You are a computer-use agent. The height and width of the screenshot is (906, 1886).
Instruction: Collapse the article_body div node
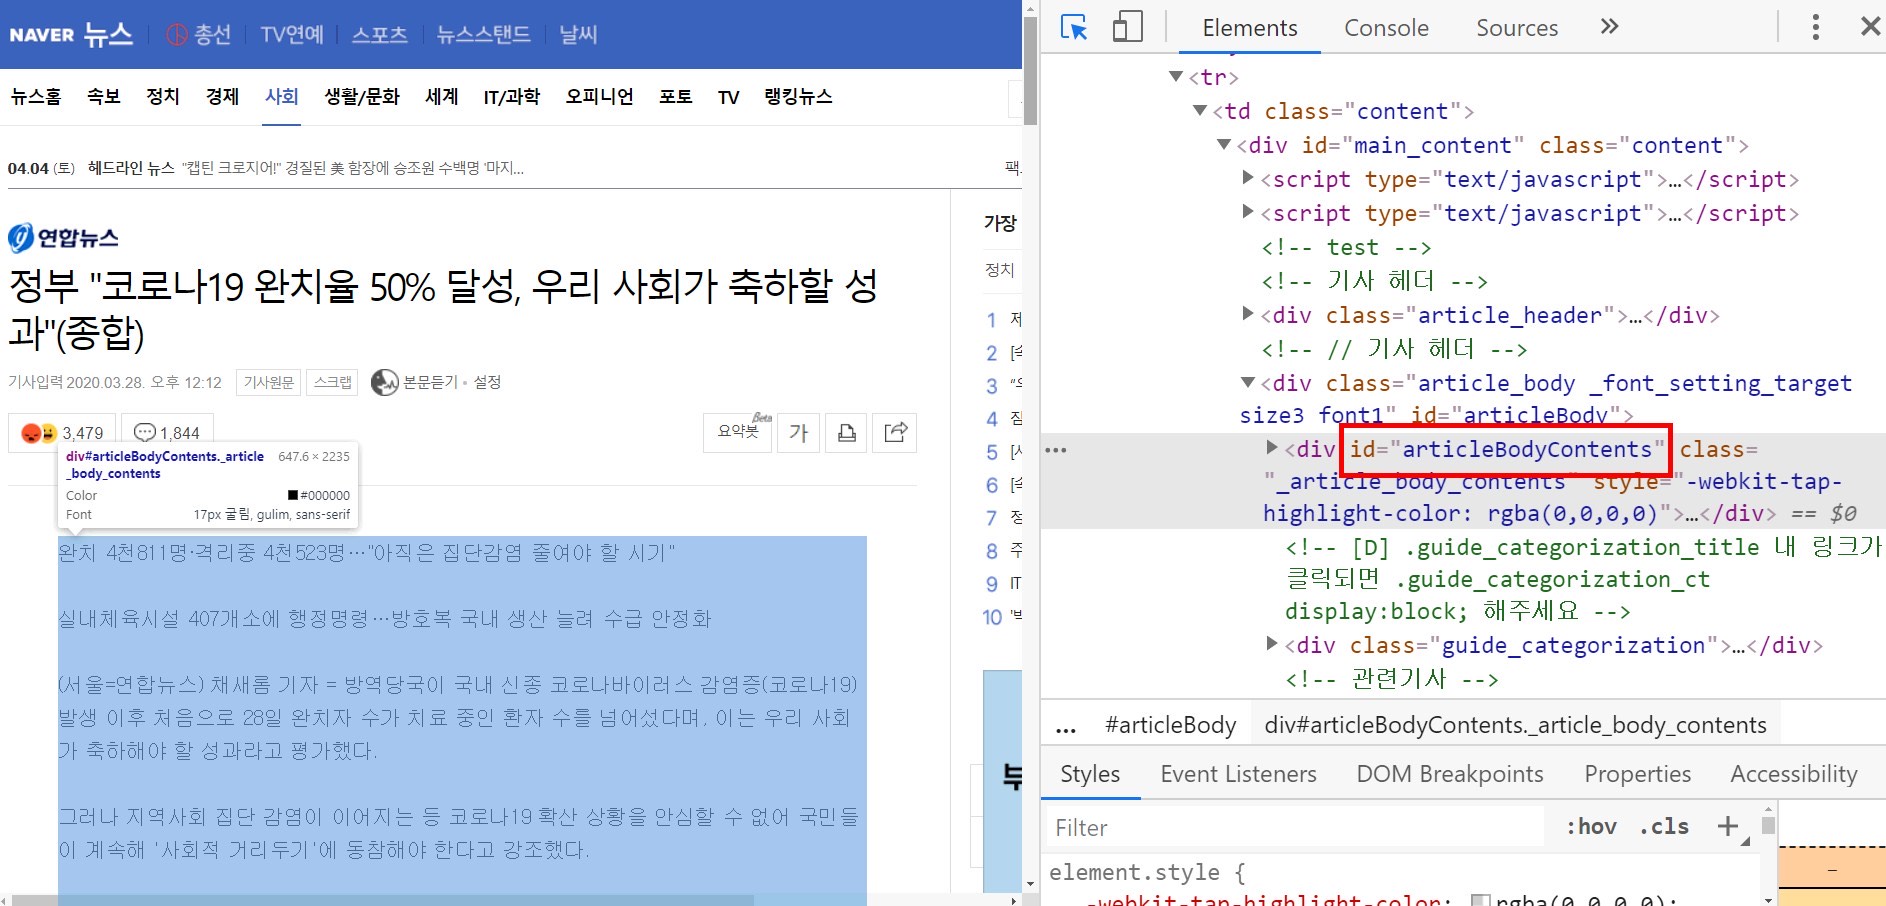coord(1248,382)
